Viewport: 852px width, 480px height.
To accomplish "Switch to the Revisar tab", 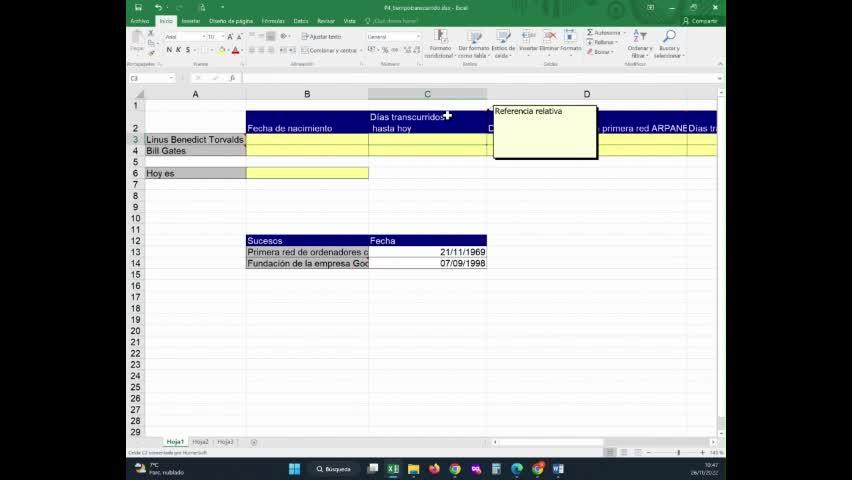I will tap(326, 21).
